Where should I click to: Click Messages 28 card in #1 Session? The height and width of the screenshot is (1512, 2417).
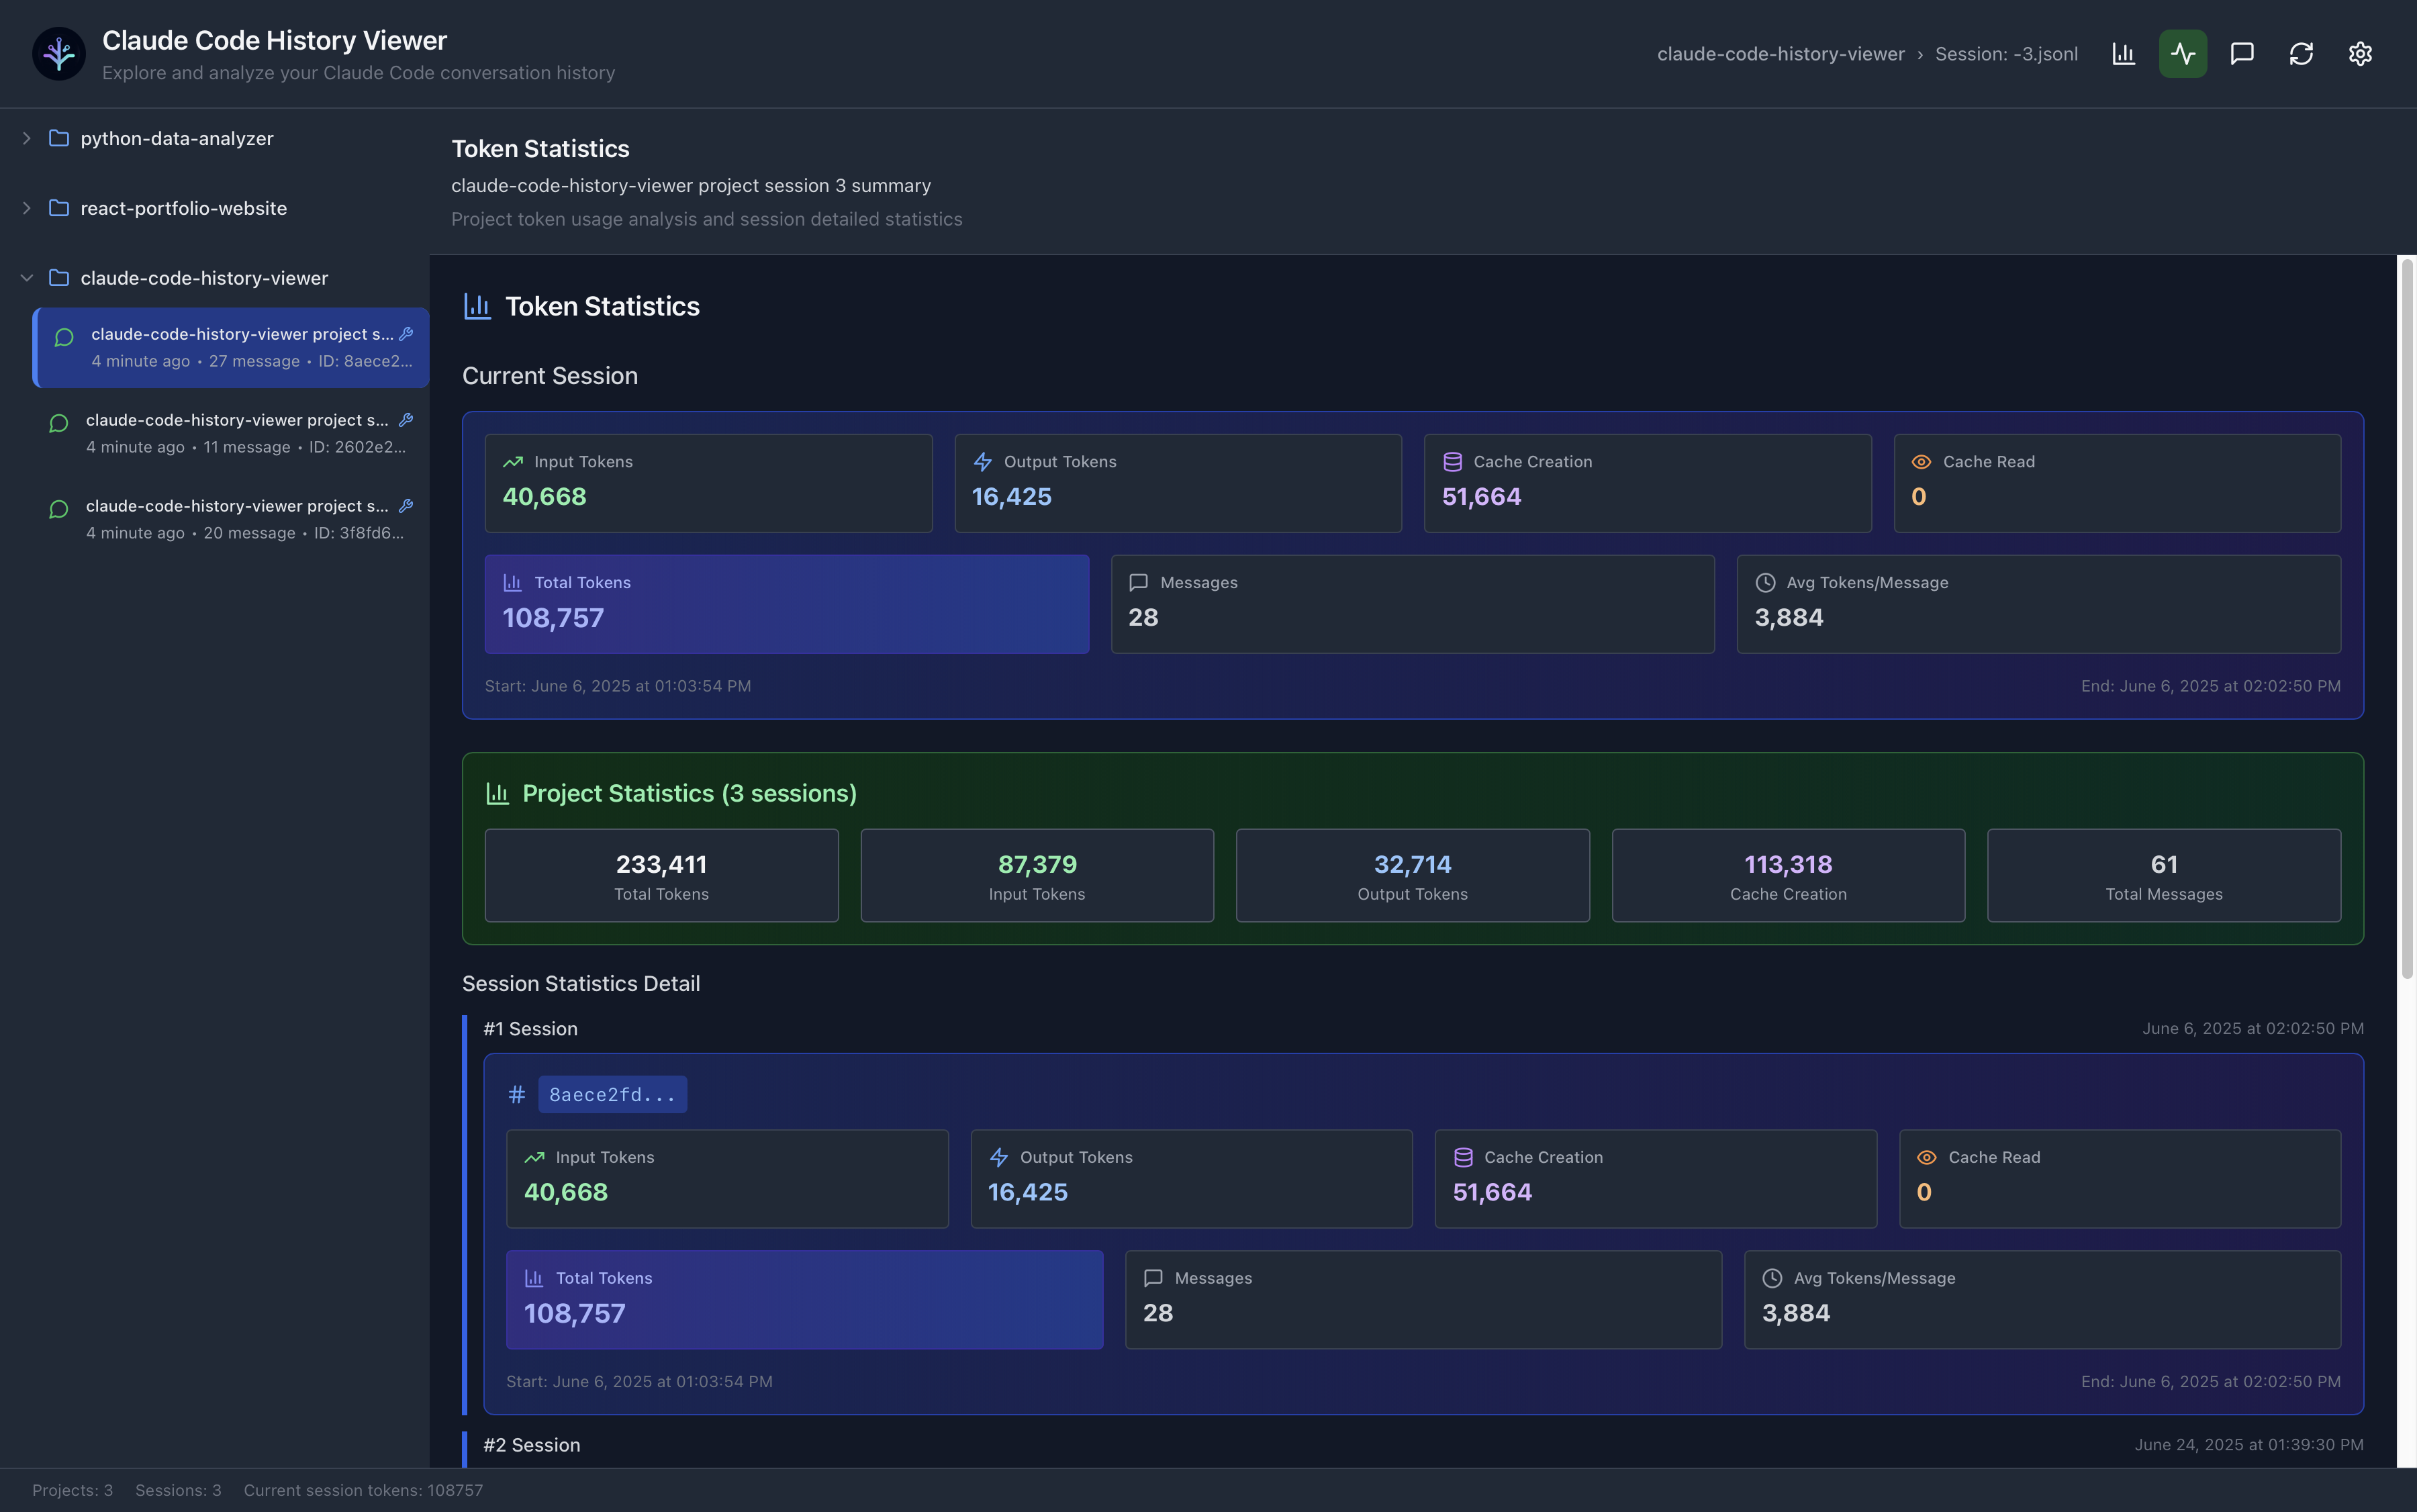[1423, 1300]
